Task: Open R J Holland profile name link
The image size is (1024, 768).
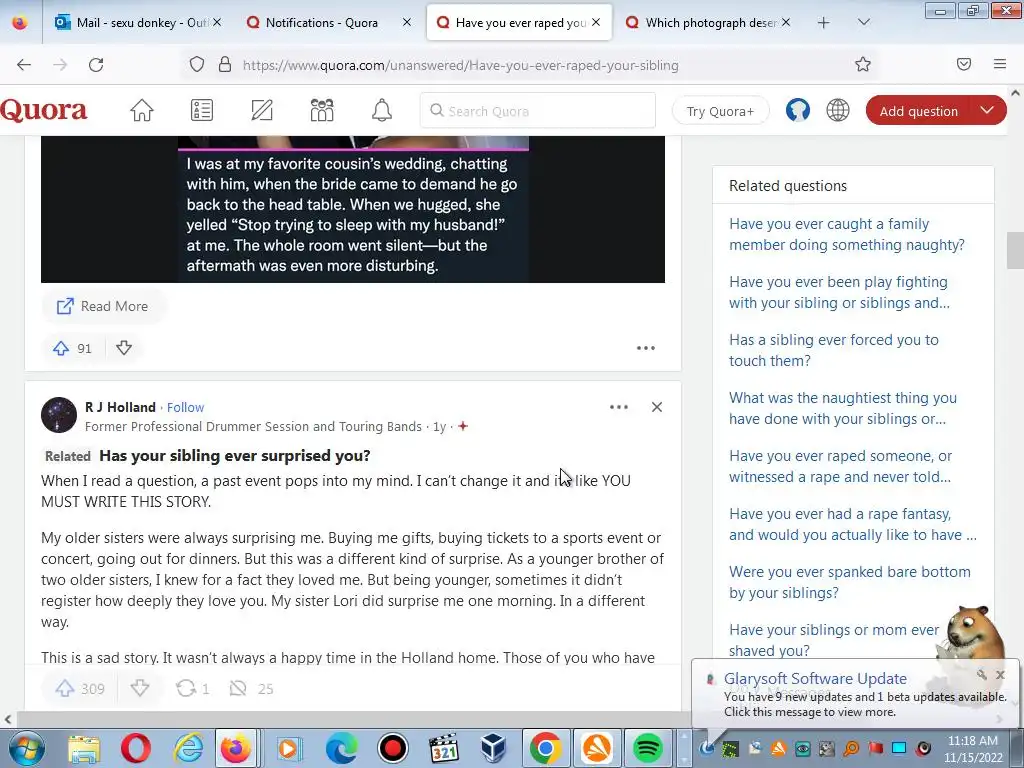Action: point(120,408)
